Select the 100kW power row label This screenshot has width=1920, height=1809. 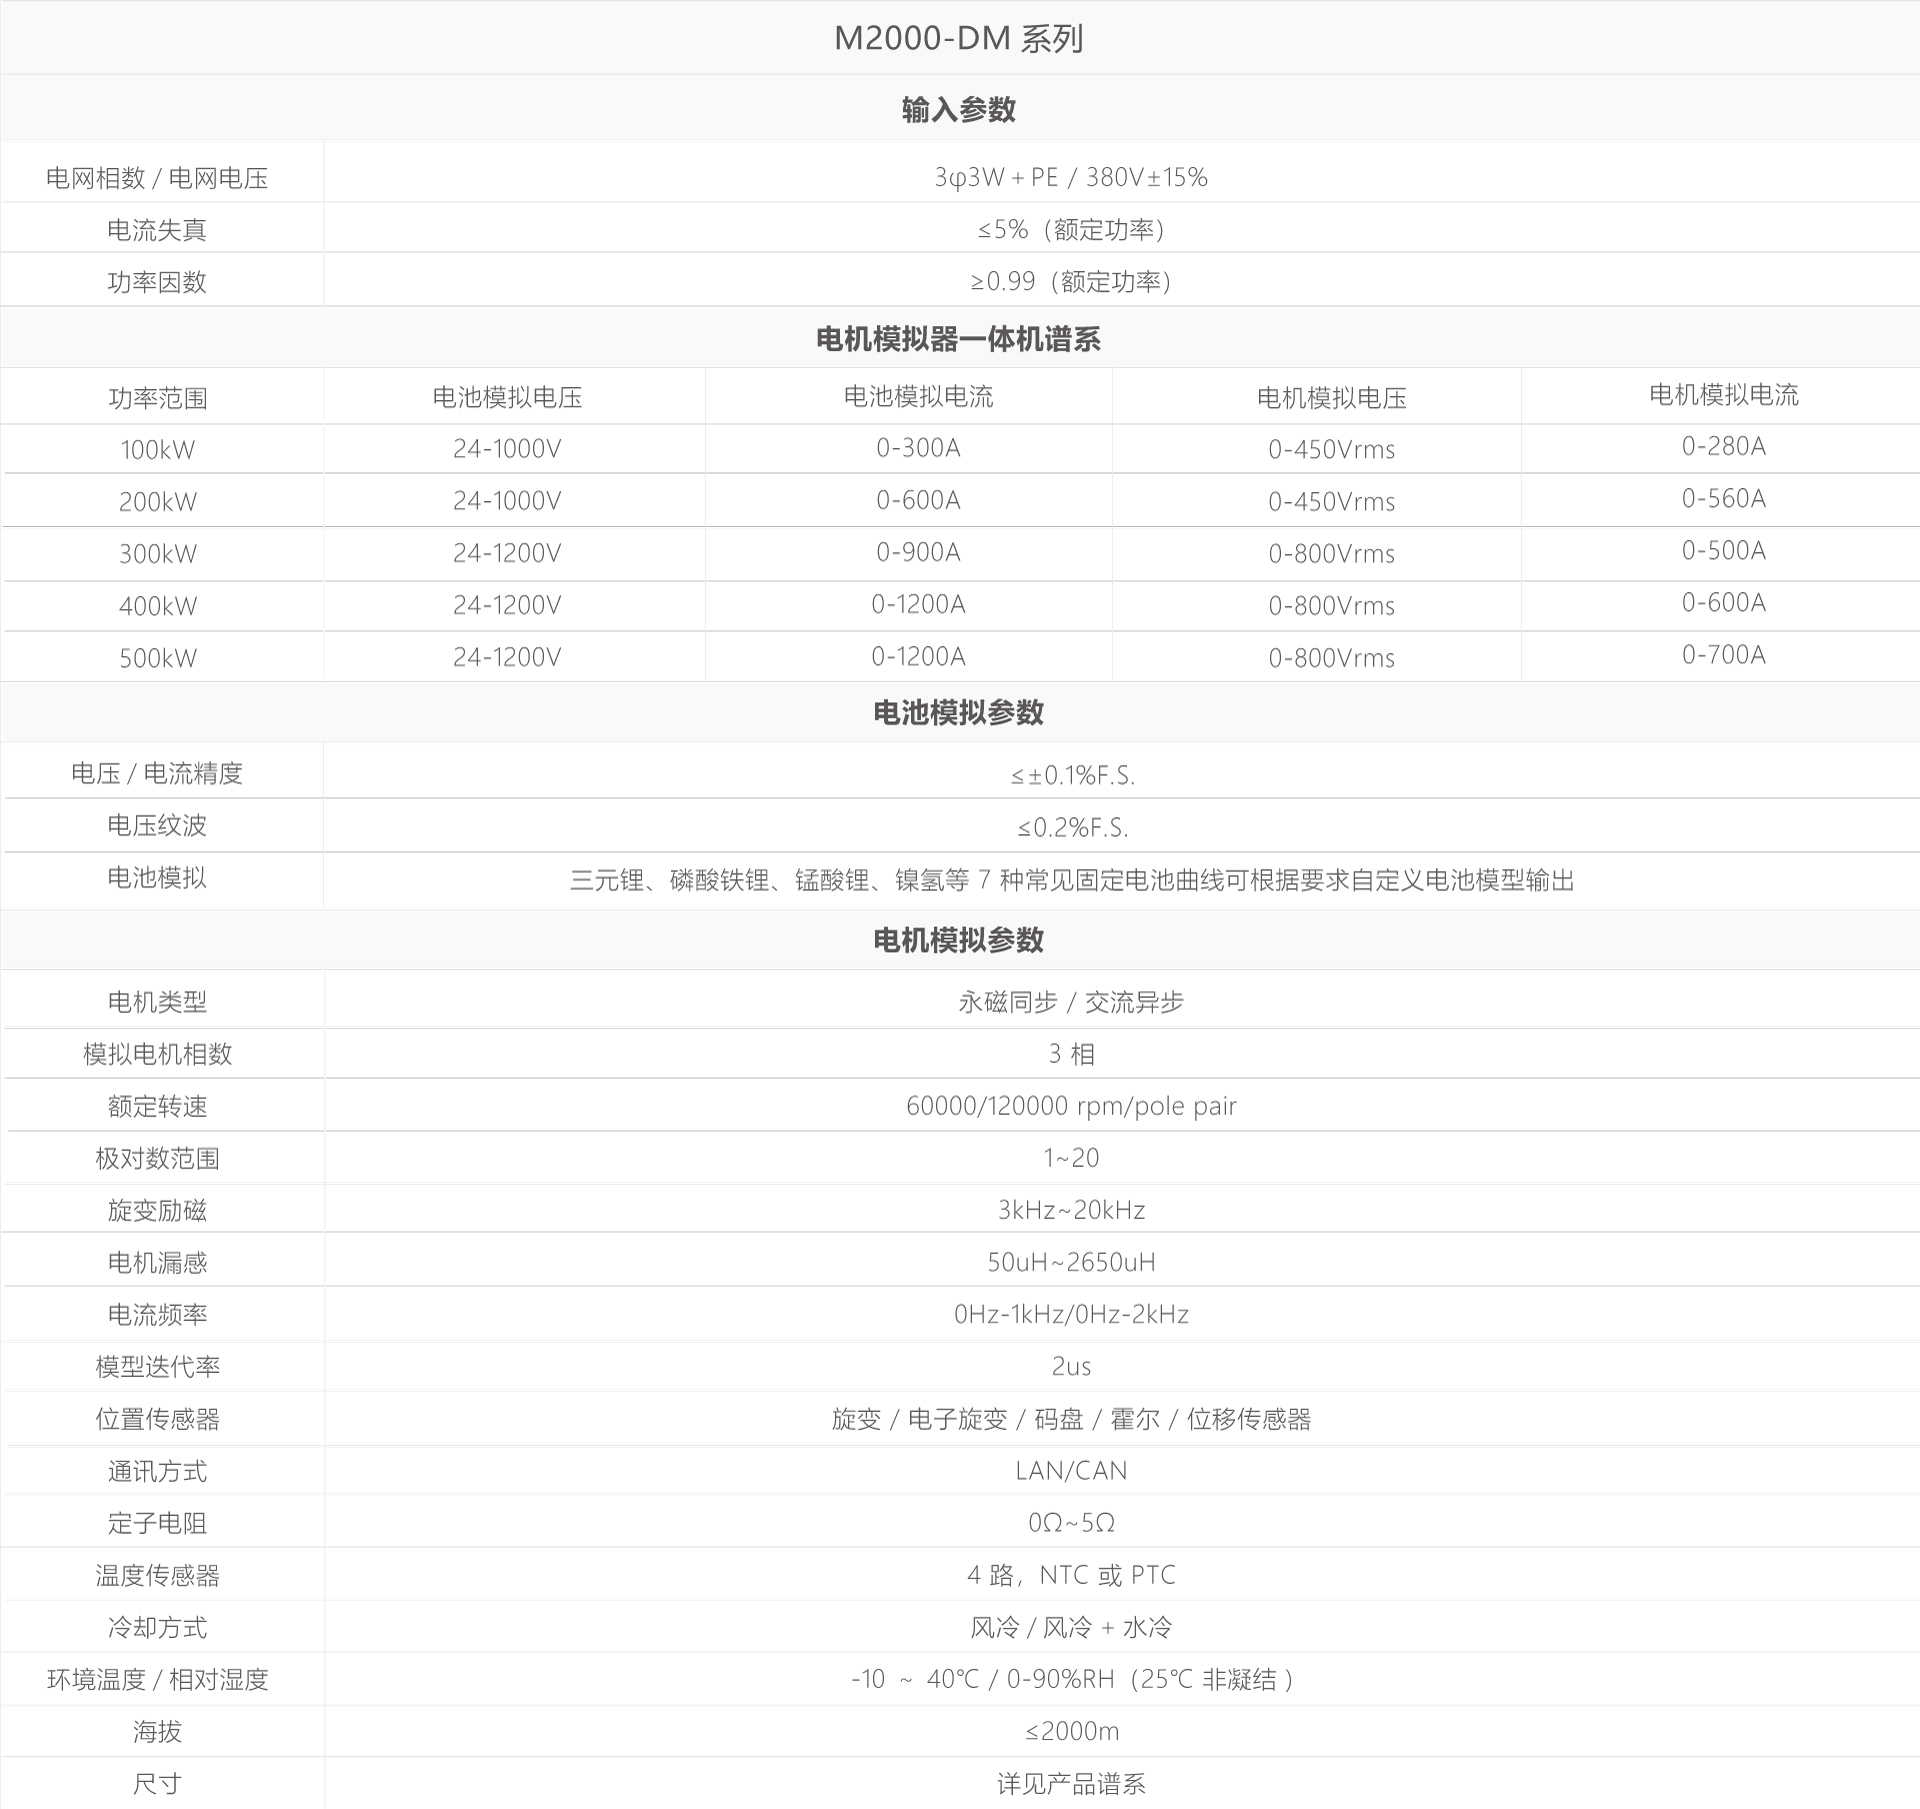pyautogui.click(x=158, y=450)
